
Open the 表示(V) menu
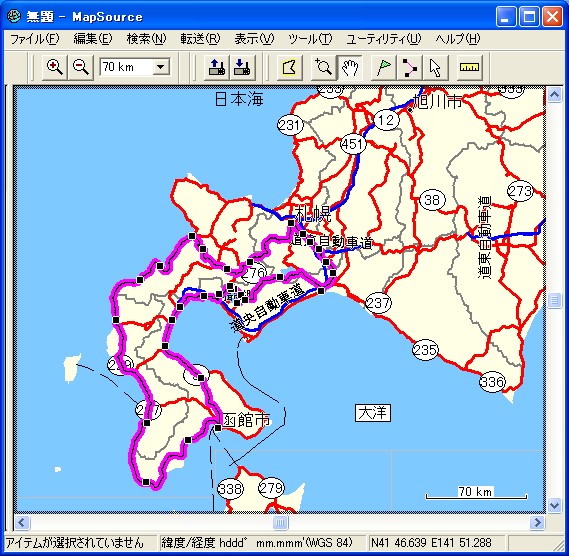click(254, 39)
